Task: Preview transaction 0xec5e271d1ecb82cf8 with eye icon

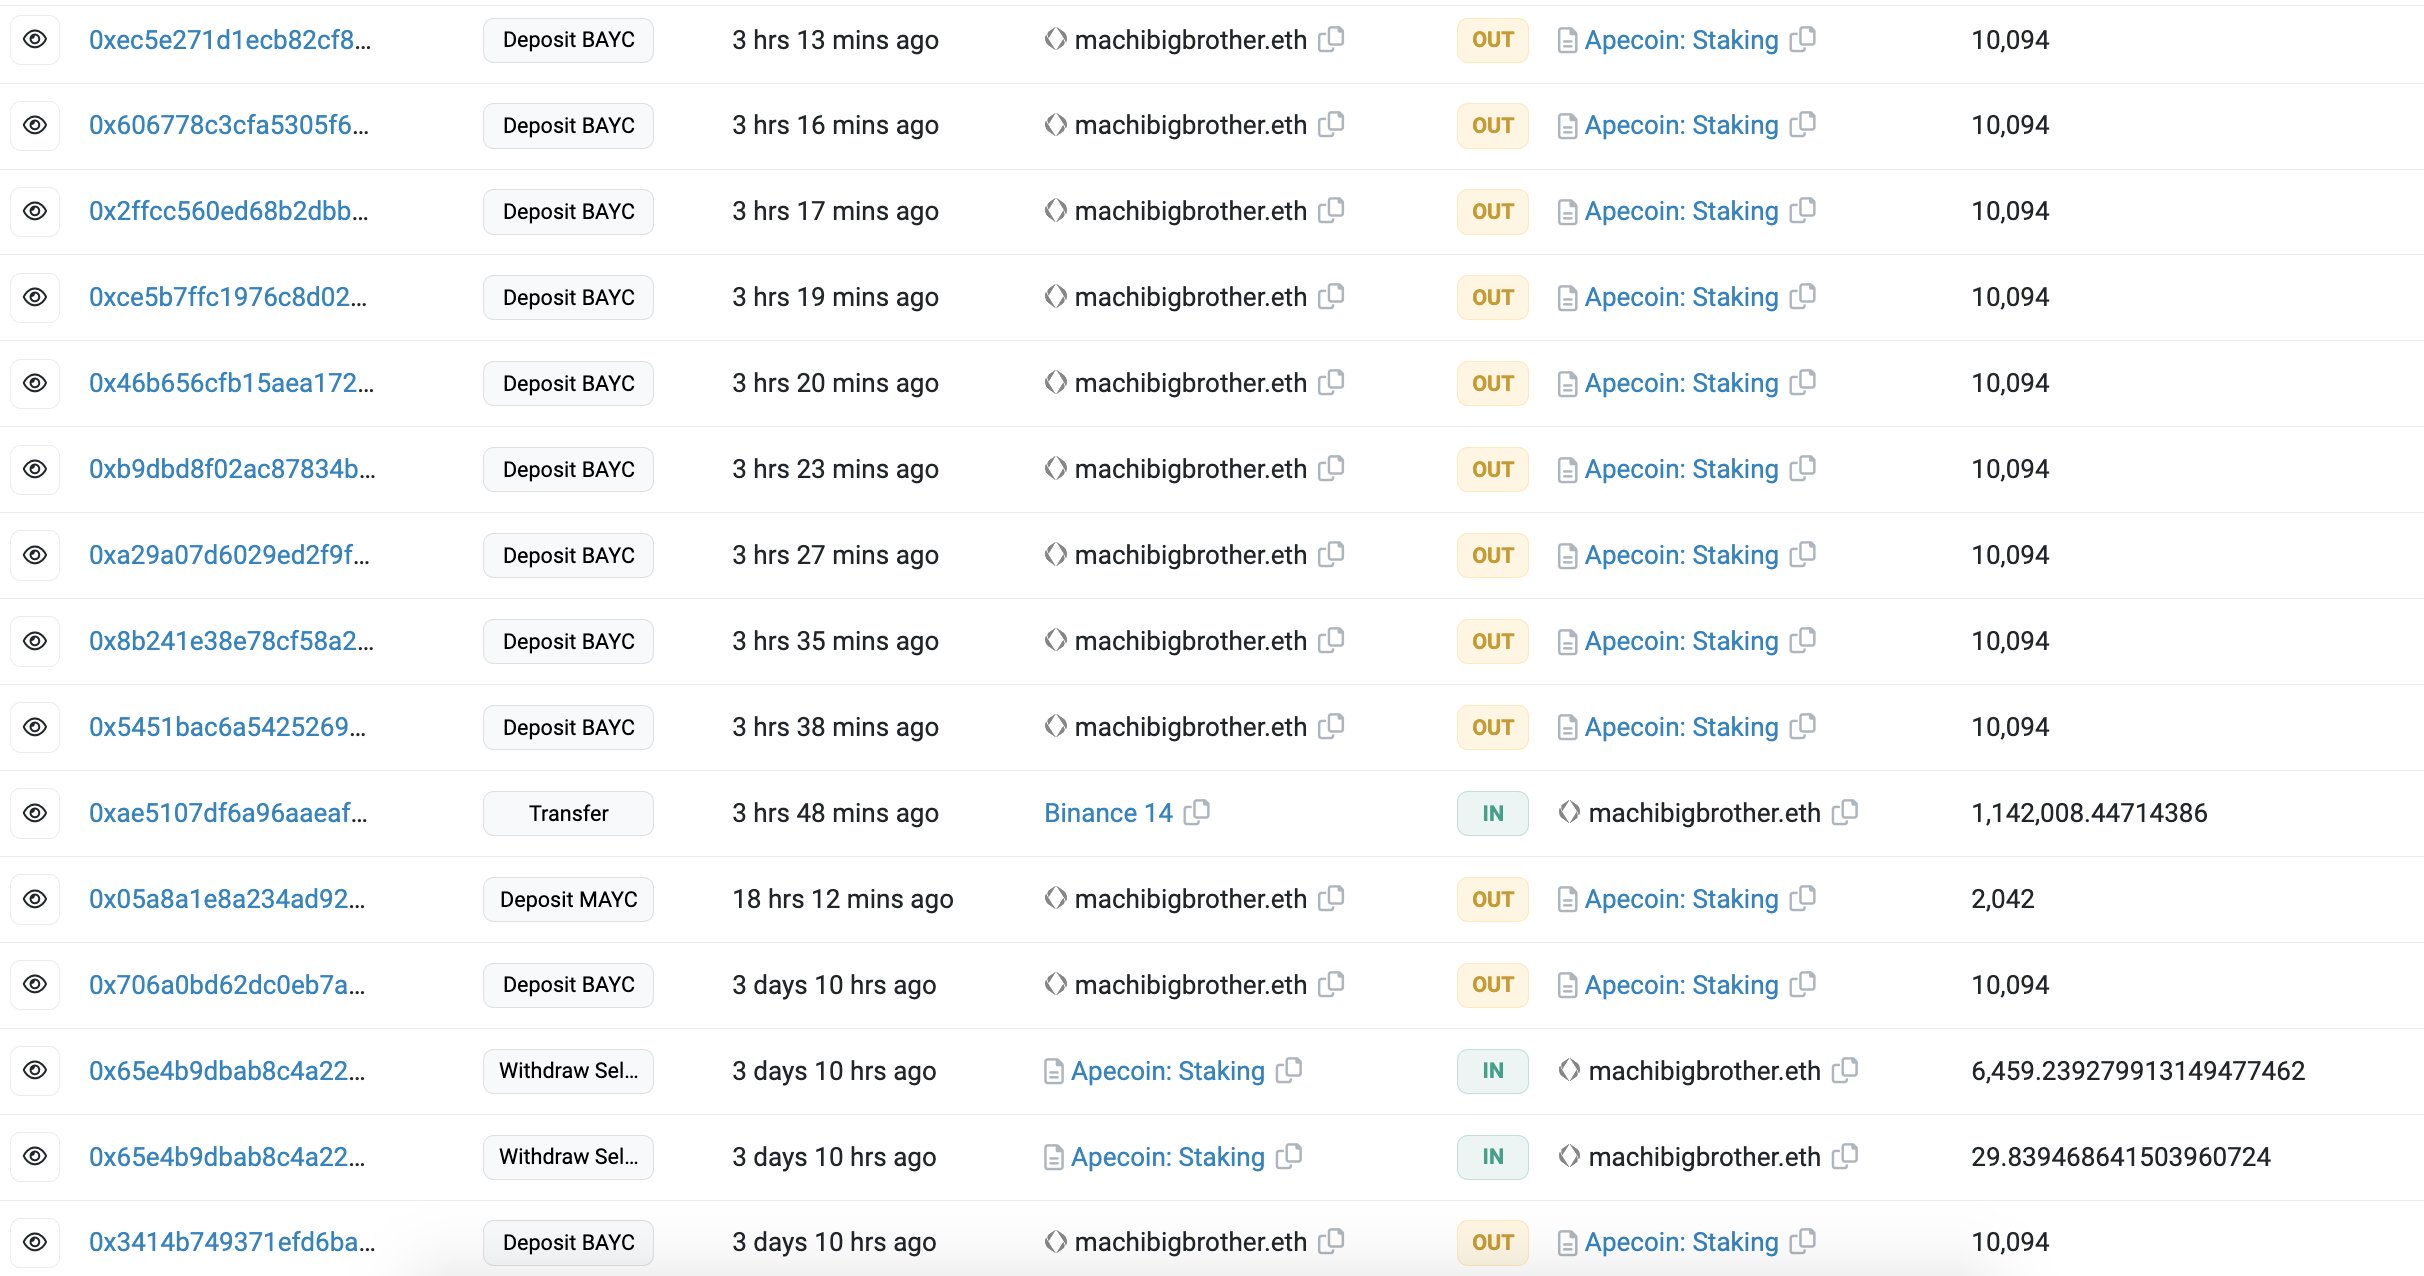Action: [35, 40]
